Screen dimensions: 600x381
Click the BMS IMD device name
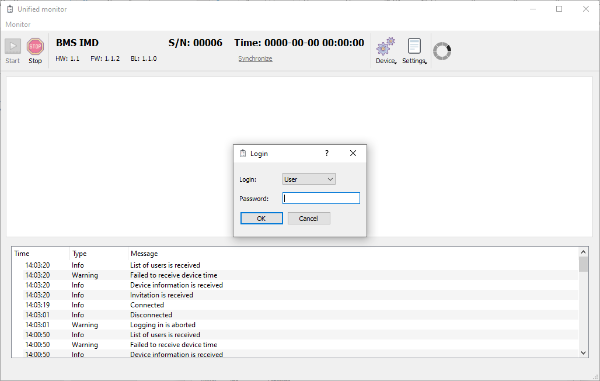click(77, 42)
